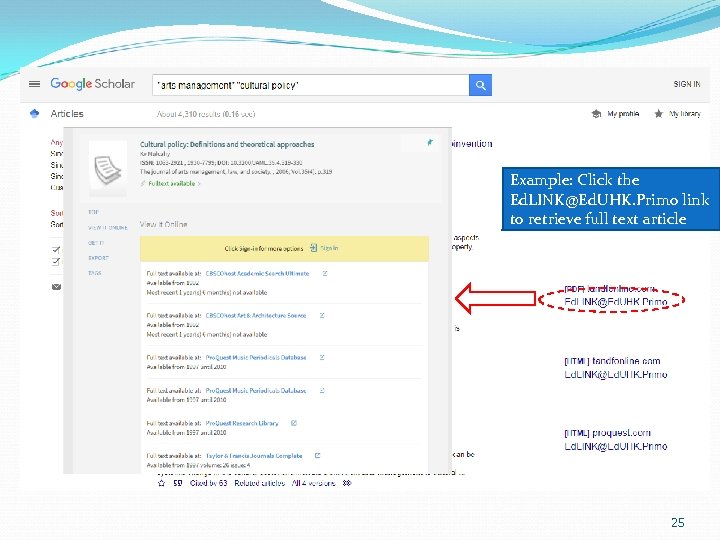Toggle the include citations checkbox

click(x=56, y=262)
